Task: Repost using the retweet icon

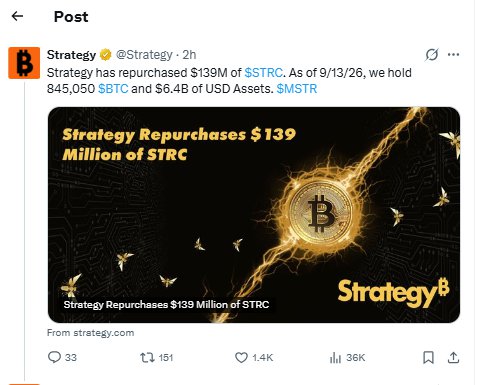Action: 147,358
